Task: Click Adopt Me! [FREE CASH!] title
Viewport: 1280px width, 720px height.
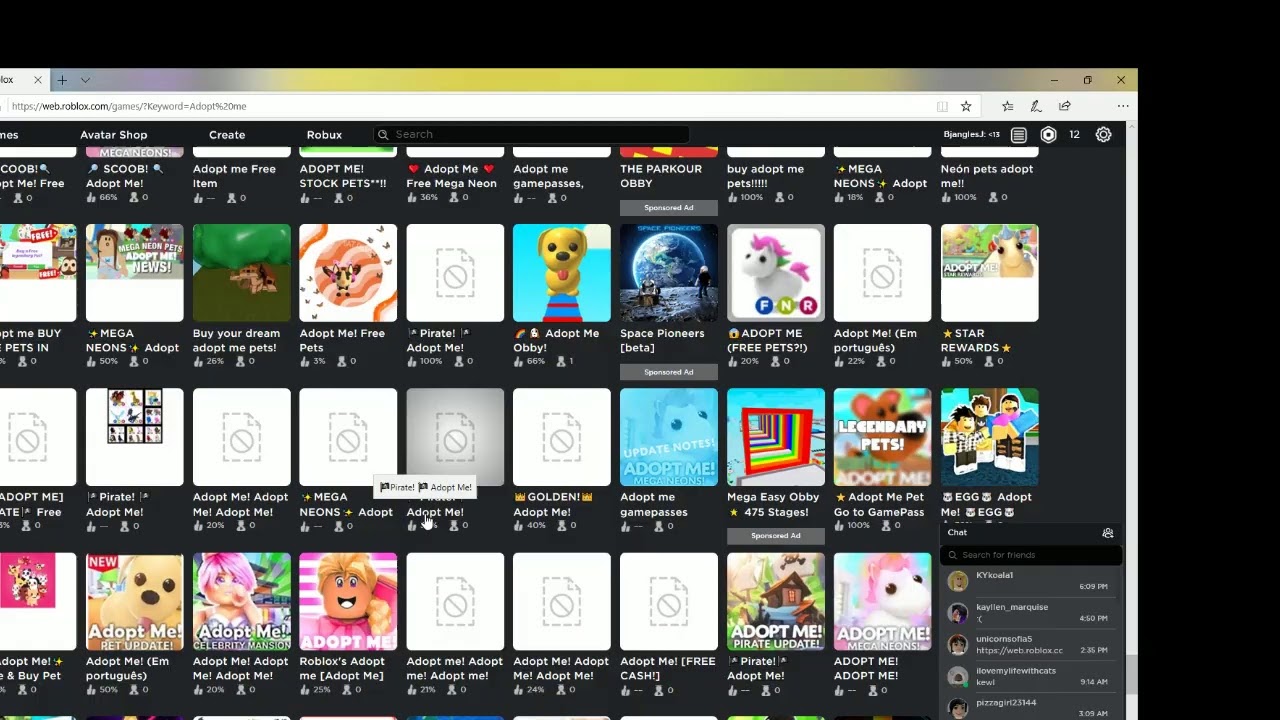Action: [667, 668]
